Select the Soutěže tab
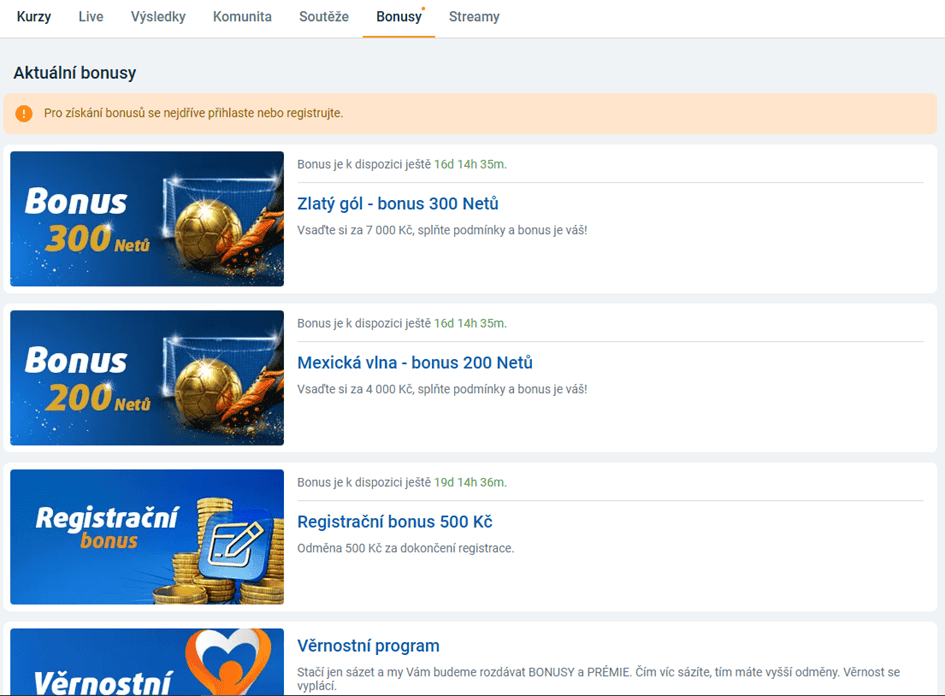945x696 pixels. tap(324, 17)
